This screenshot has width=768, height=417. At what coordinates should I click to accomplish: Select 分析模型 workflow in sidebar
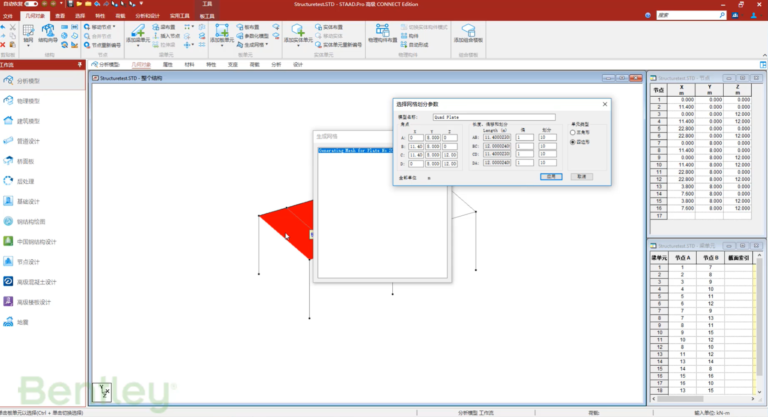pyautogui.click(x=43, y=81)
